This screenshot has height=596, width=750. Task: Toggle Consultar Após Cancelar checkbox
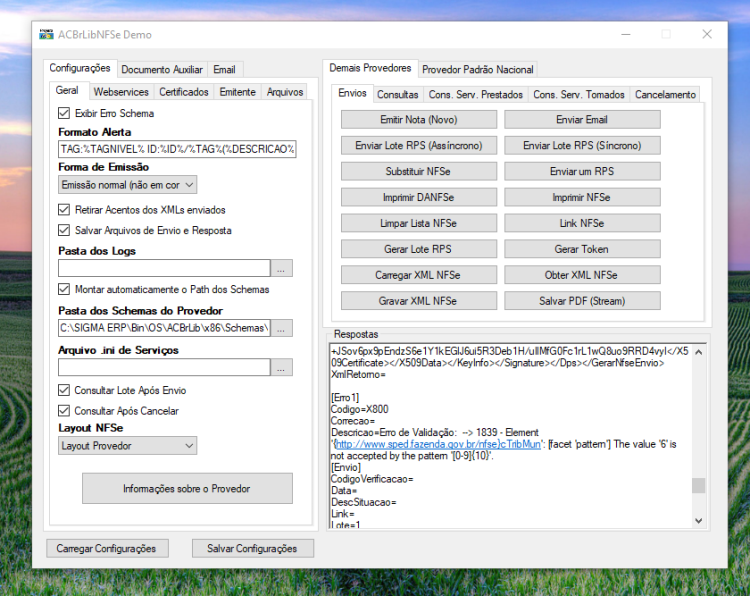pyautogui.click(x=64, y=410)
